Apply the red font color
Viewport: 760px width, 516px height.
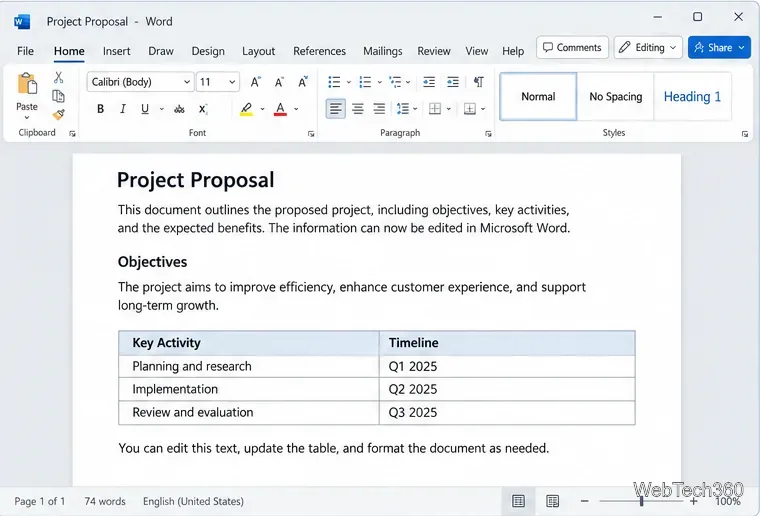pos(280,109)
